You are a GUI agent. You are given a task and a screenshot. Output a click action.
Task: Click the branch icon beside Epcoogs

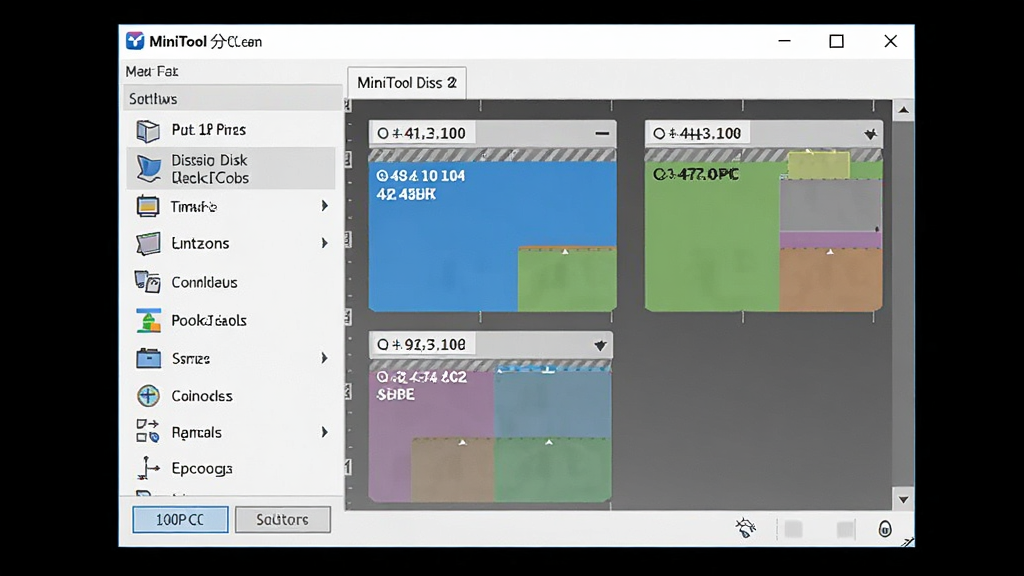click(148, 468)
